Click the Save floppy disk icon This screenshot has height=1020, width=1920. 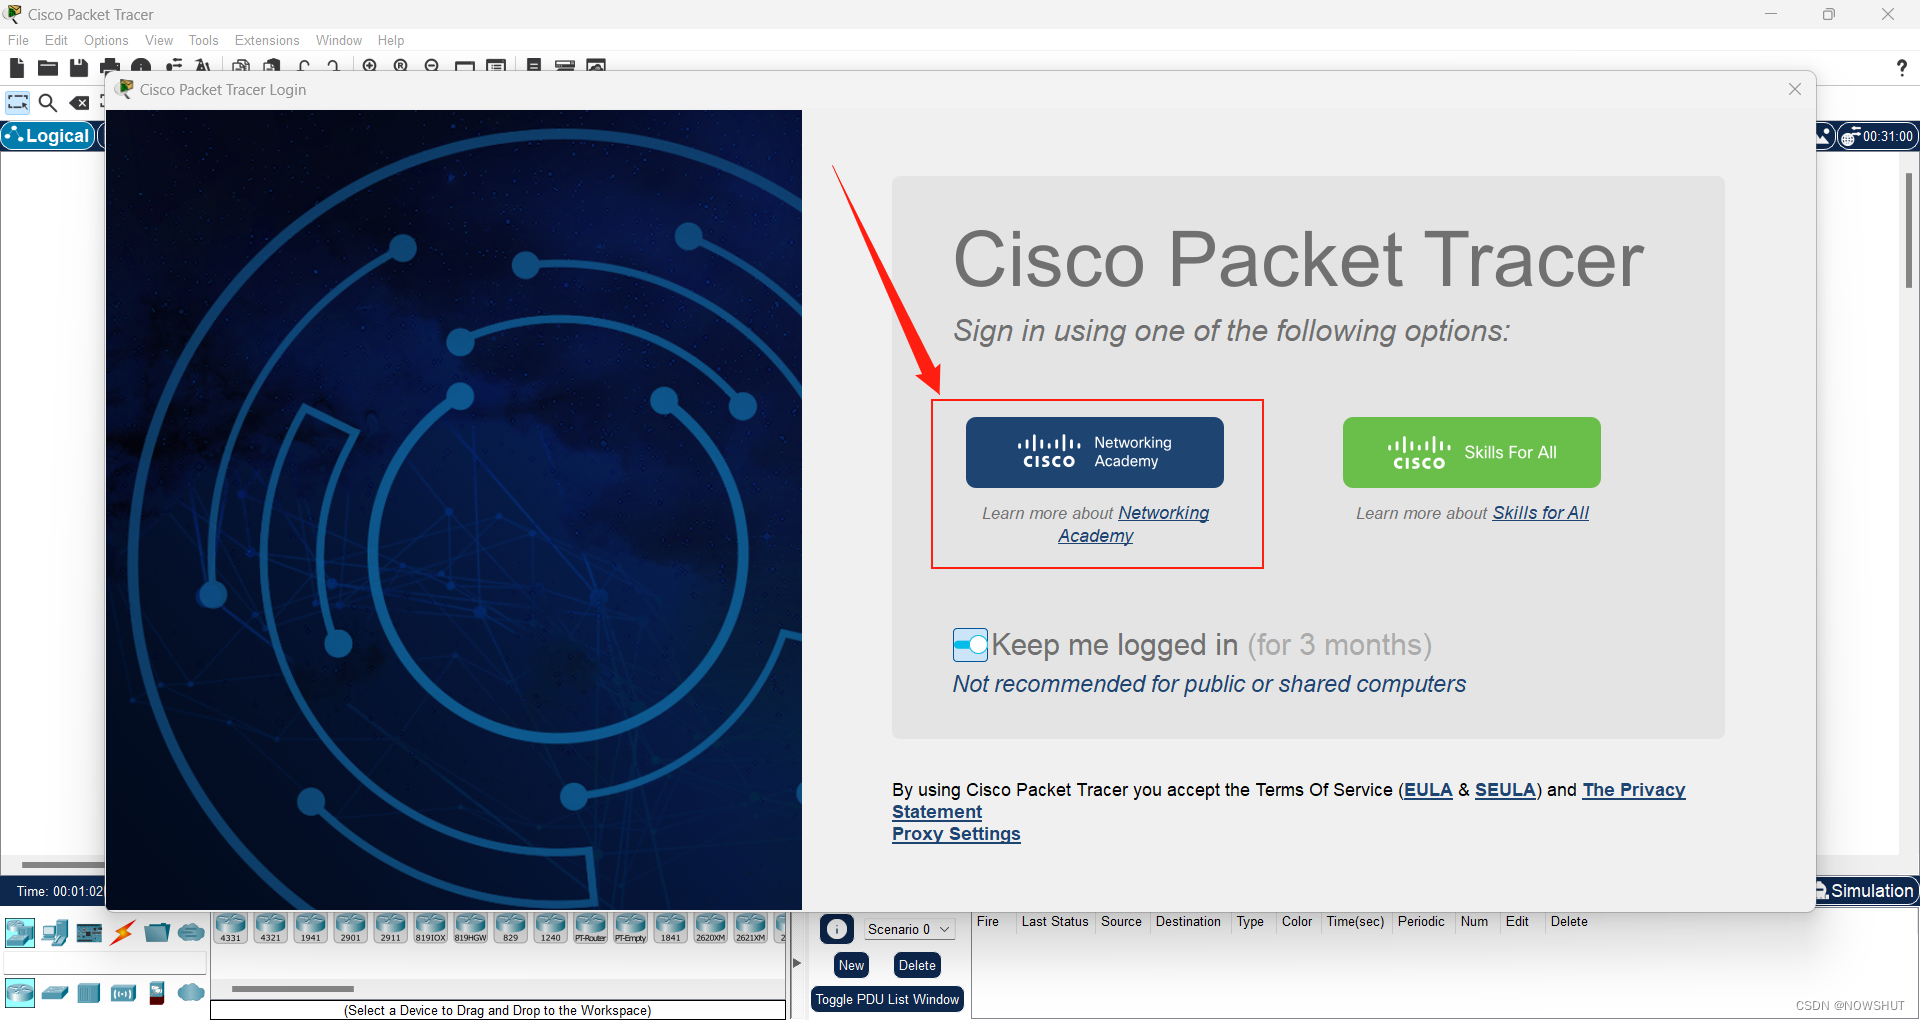tap(79, 67)
